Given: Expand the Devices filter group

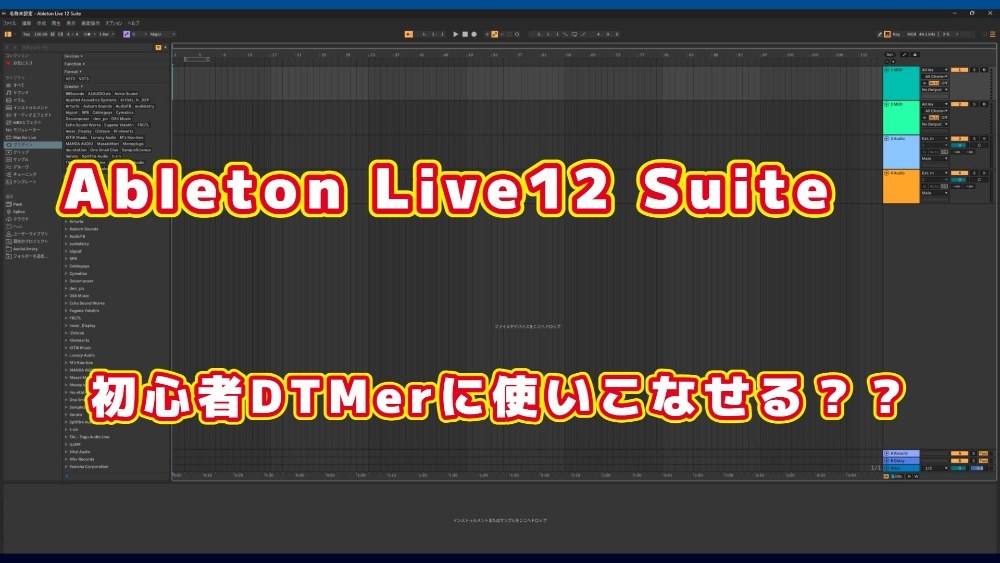Looking at the screenshot, I should tap(73, 56).
